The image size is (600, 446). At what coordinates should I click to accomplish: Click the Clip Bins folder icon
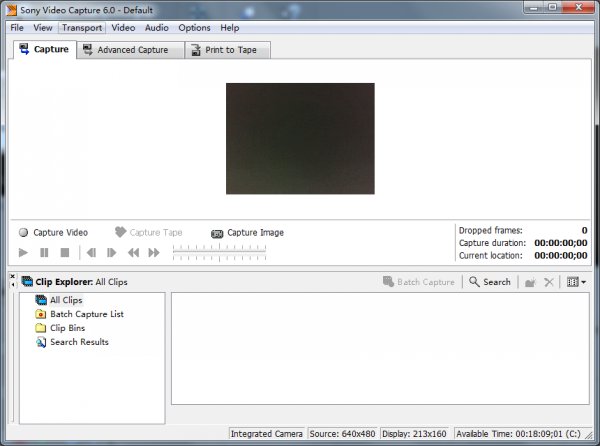pyautogui.click(x=41, y=328)
